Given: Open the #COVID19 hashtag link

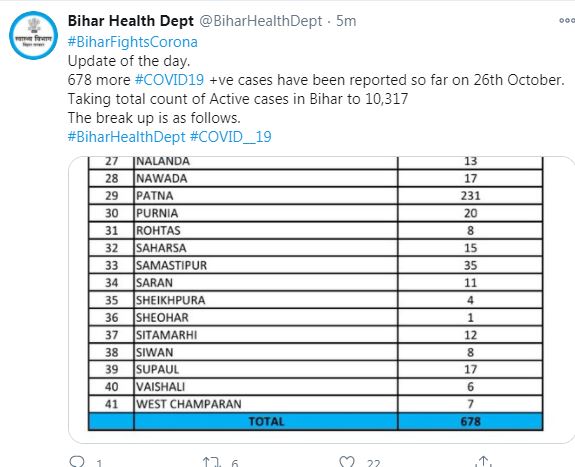Looking at the screenshot, I should (x=169, y=80).
